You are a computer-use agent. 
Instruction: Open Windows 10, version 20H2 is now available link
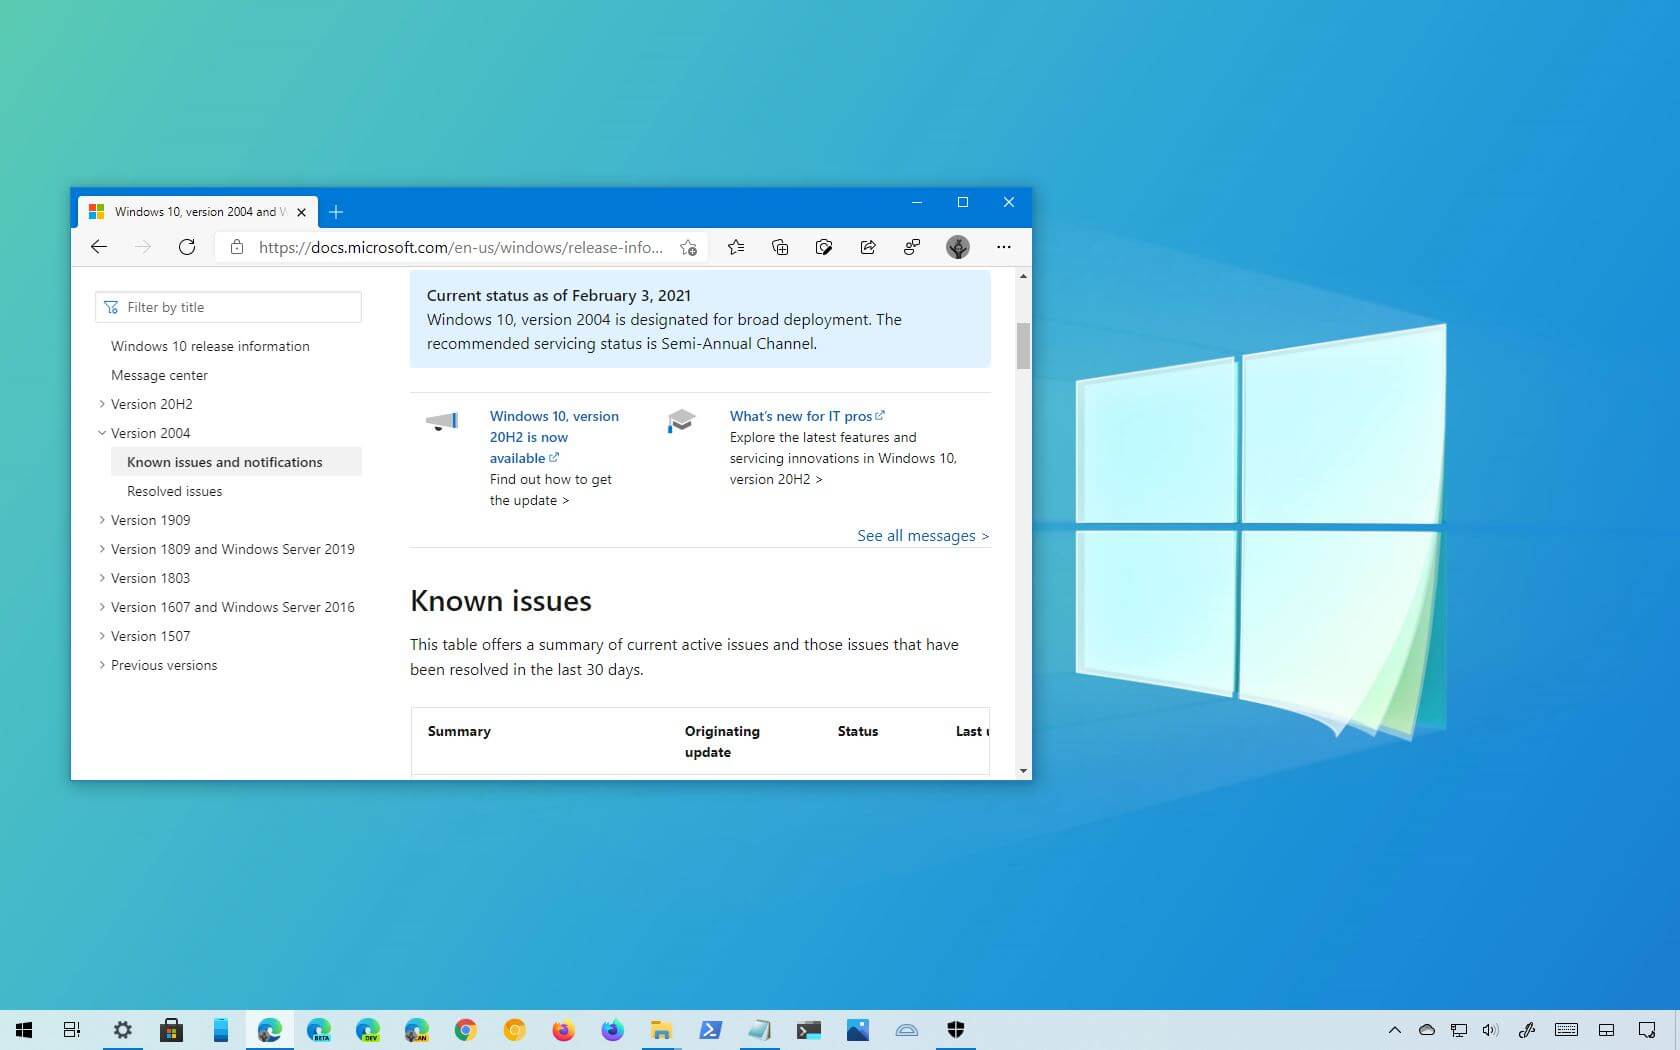[554, 437]
